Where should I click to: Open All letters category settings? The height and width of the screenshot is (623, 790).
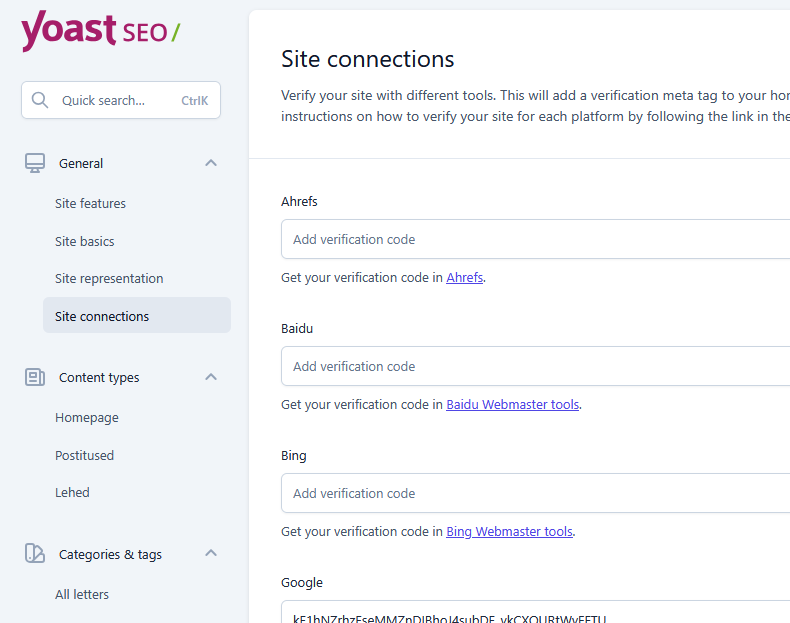coord(82,594)
